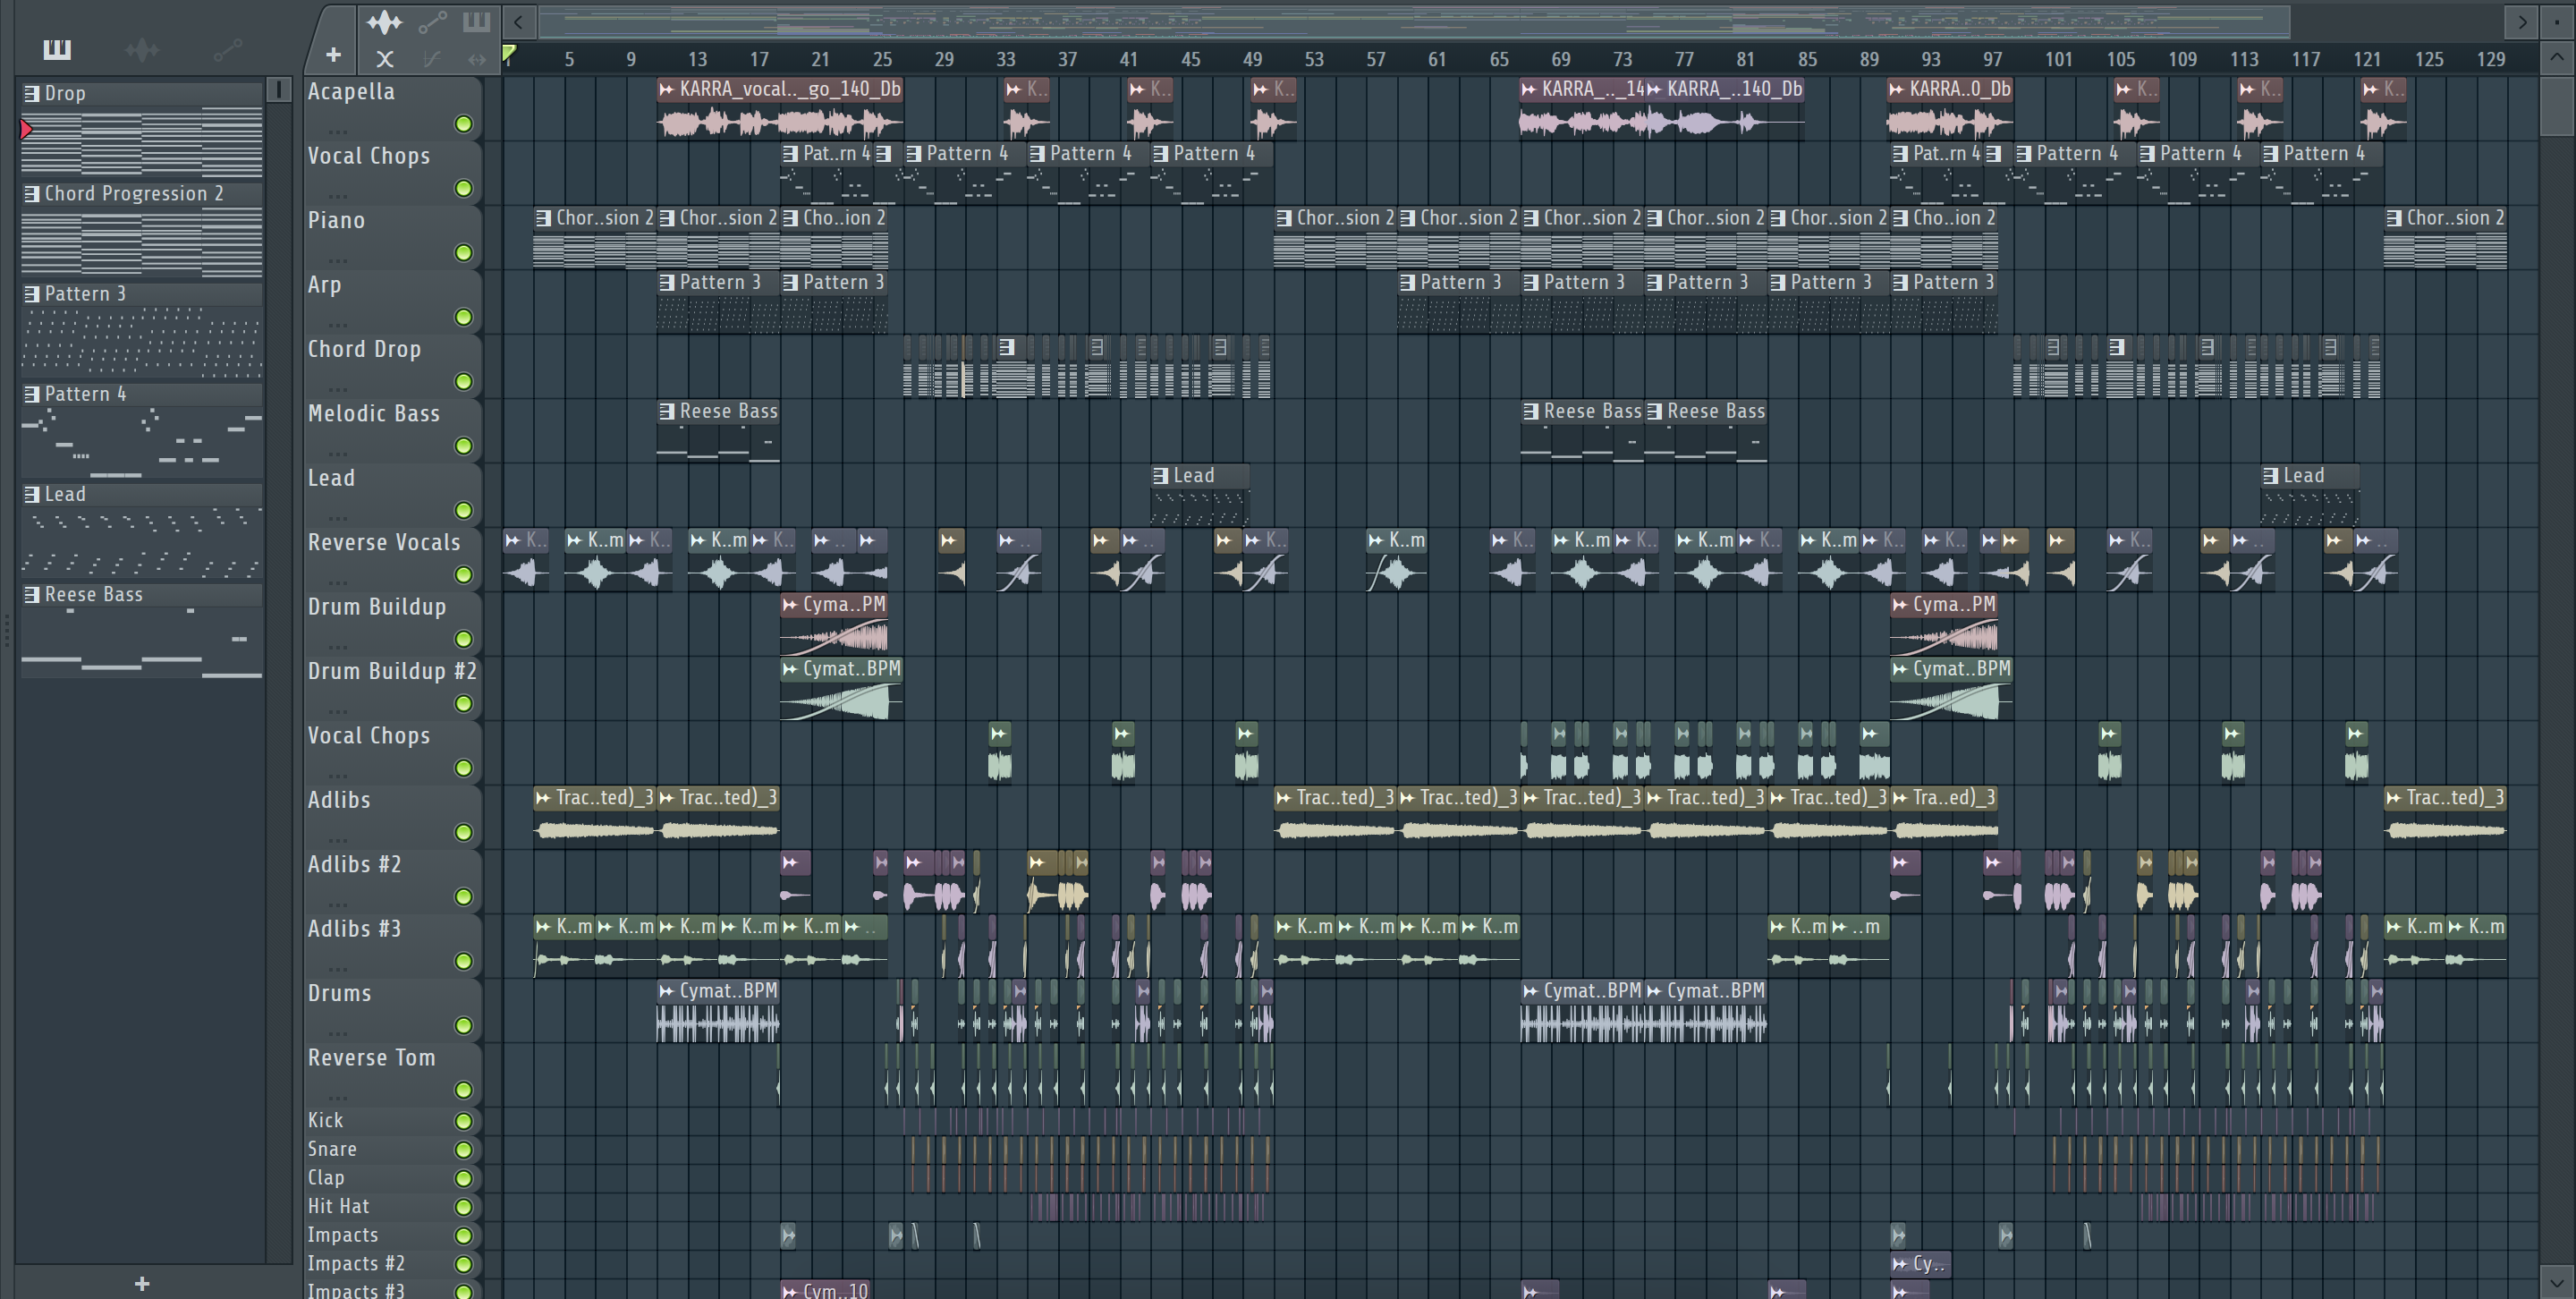Screen dimensions: 2576x1299
Task: Select the Clap track header
Action: click(x=393, y=1178)
